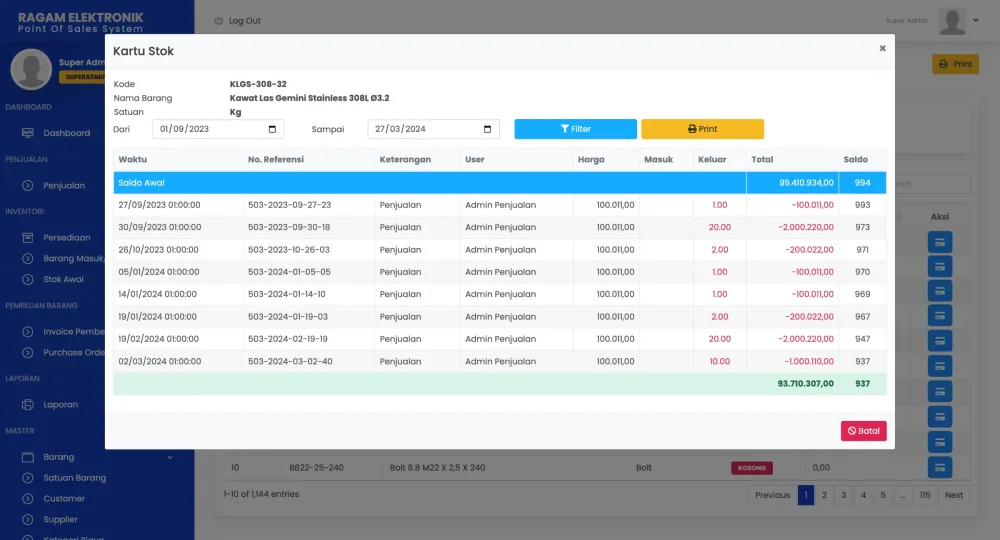Click the Saldo column header
The image size is (1000, 540).
(x=855, y=159)
